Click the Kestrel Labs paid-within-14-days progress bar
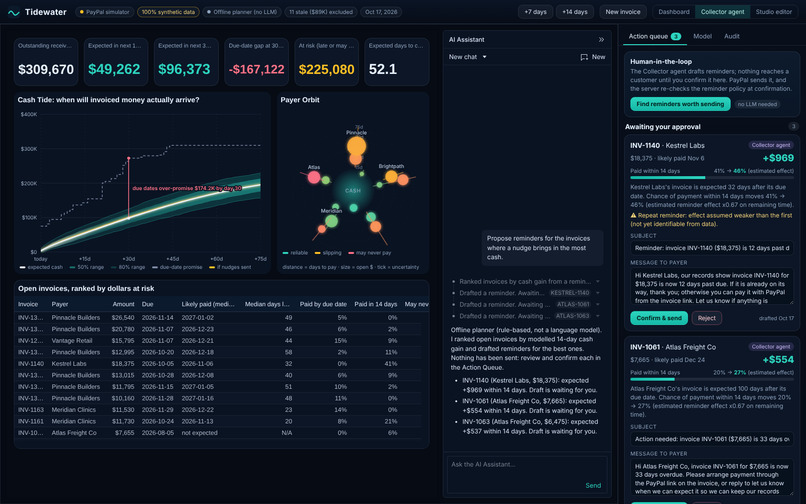The height and width of the screenshot is (504, 806). pos(711,177)
